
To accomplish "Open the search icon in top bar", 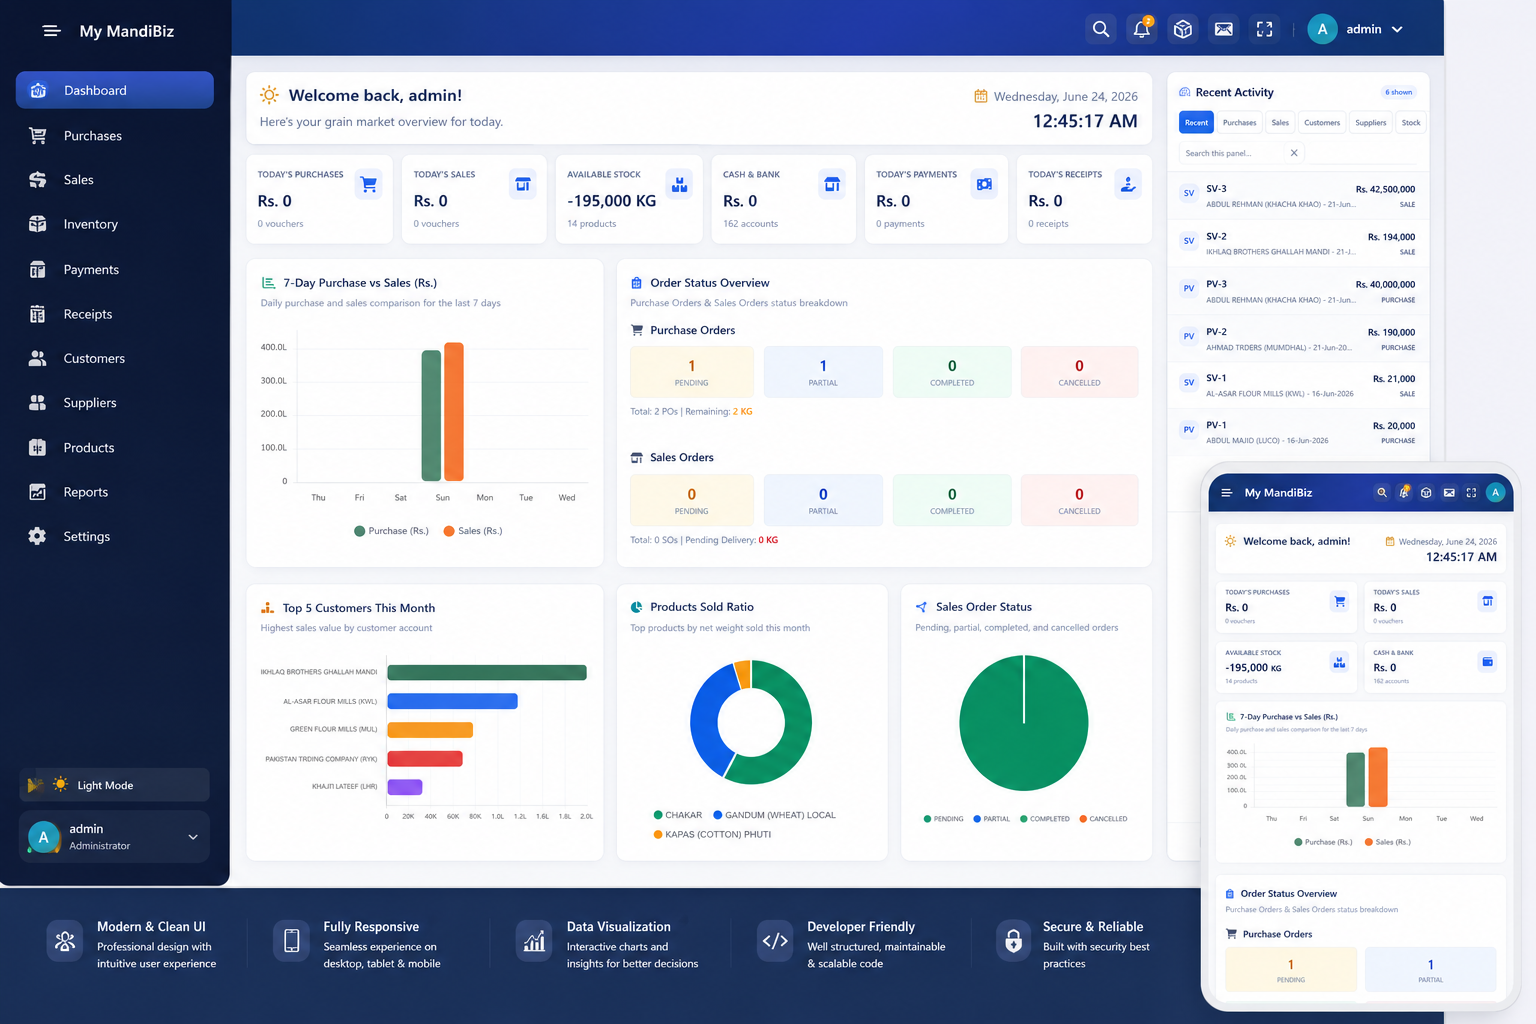I will (1101, 29).
